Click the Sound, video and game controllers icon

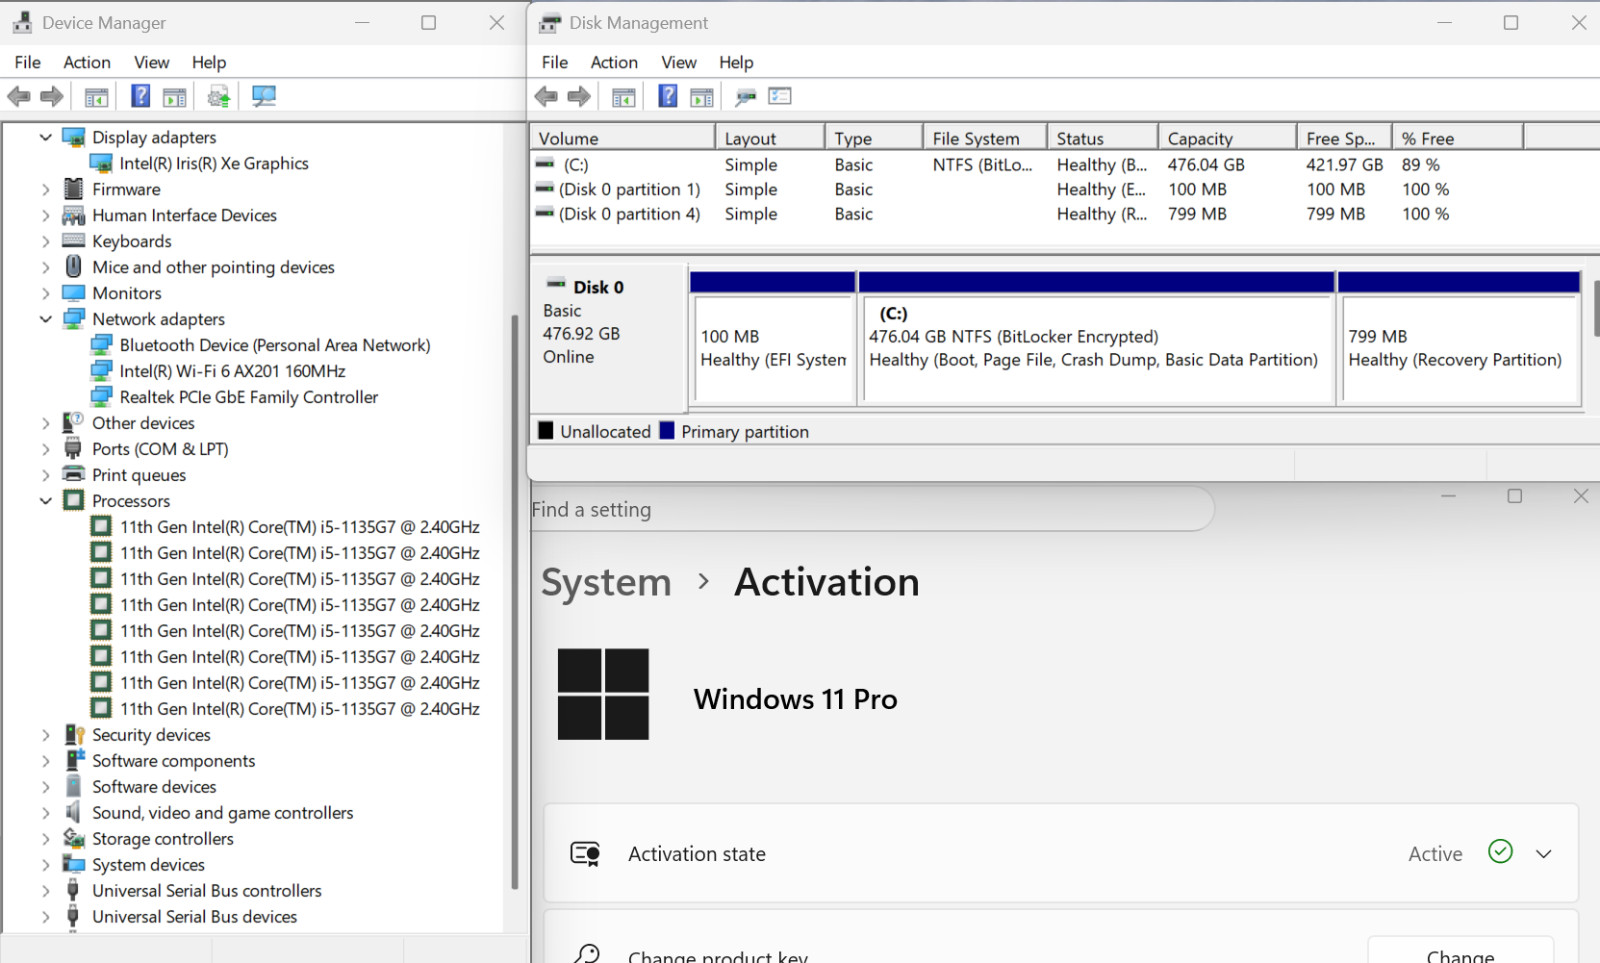pyautogui.click(x=73, y=812)
